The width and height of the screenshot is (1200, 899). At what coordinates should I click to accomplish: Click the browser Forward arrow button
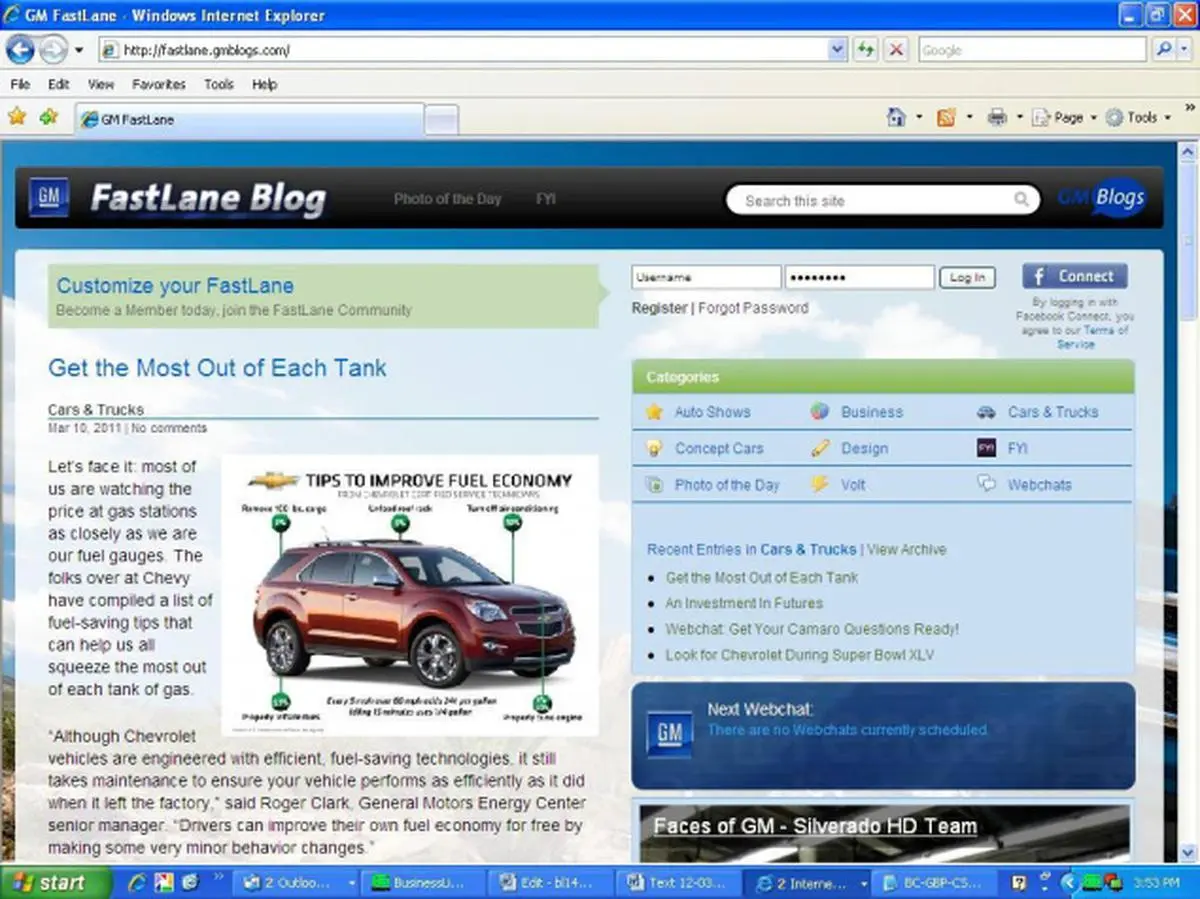52,49
